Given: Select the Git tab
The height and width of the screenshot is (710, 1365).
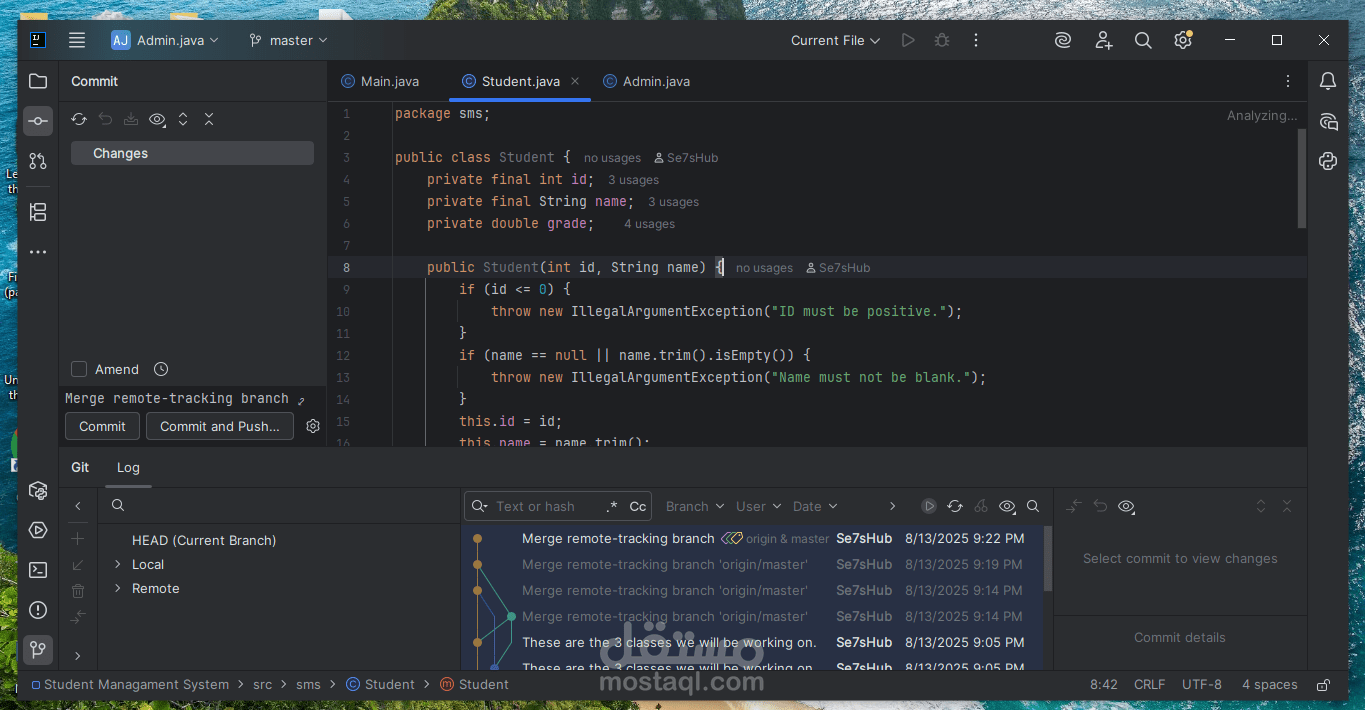Looking at the screenshot, I should tap(80, 467).
